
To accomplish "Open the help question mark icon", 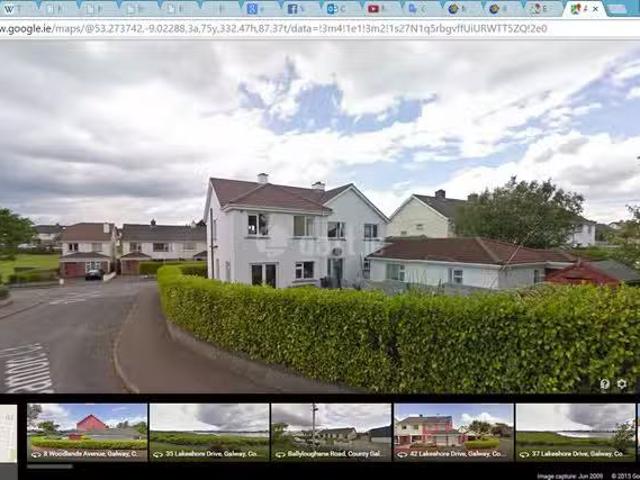I will 605,384.
